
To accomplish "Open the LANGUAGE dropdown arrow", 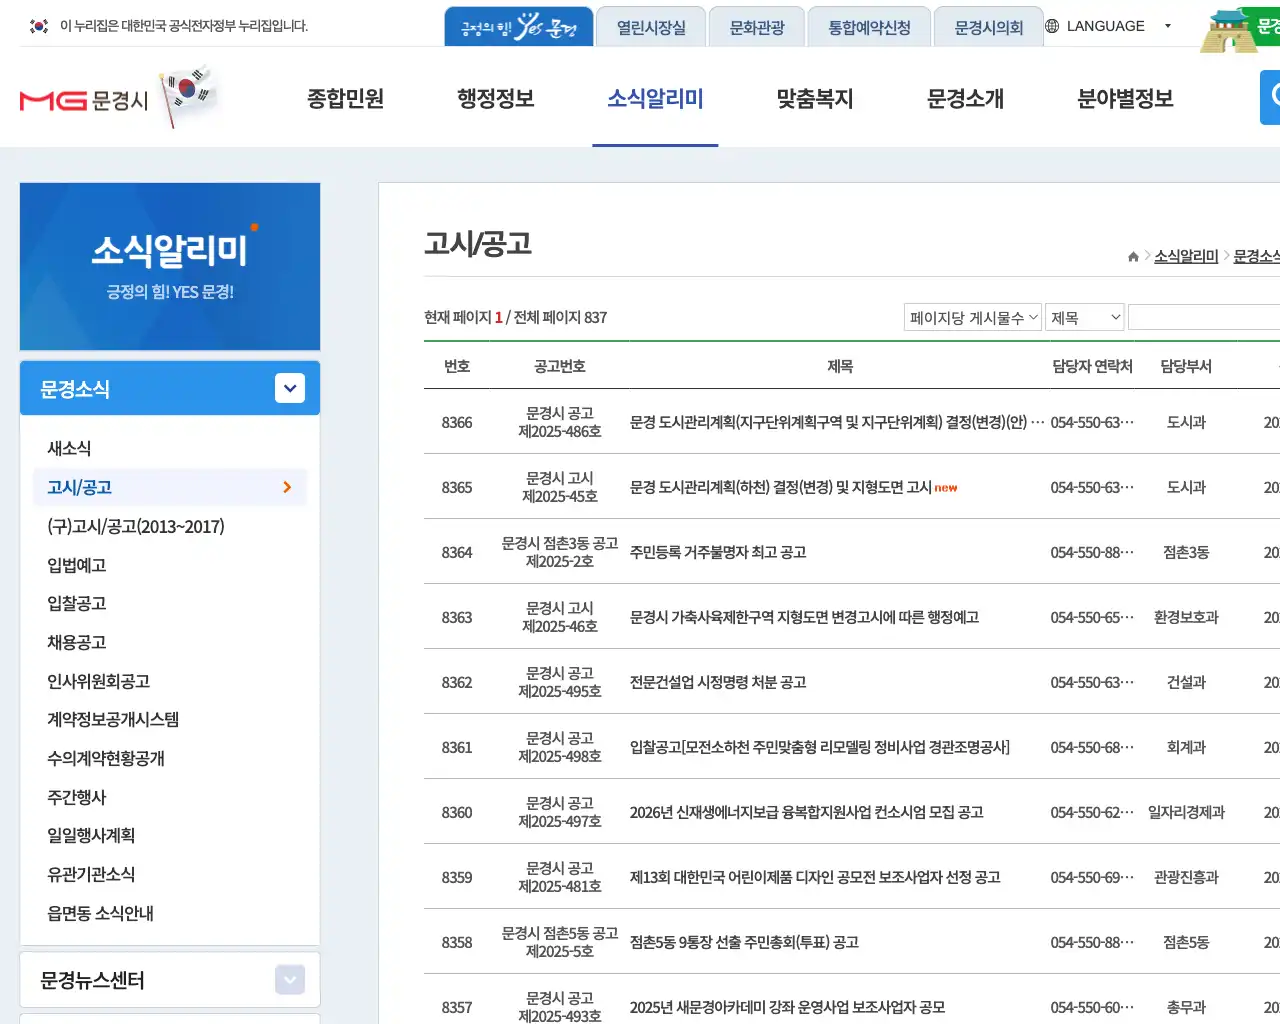I will (x=1167, y=26).
